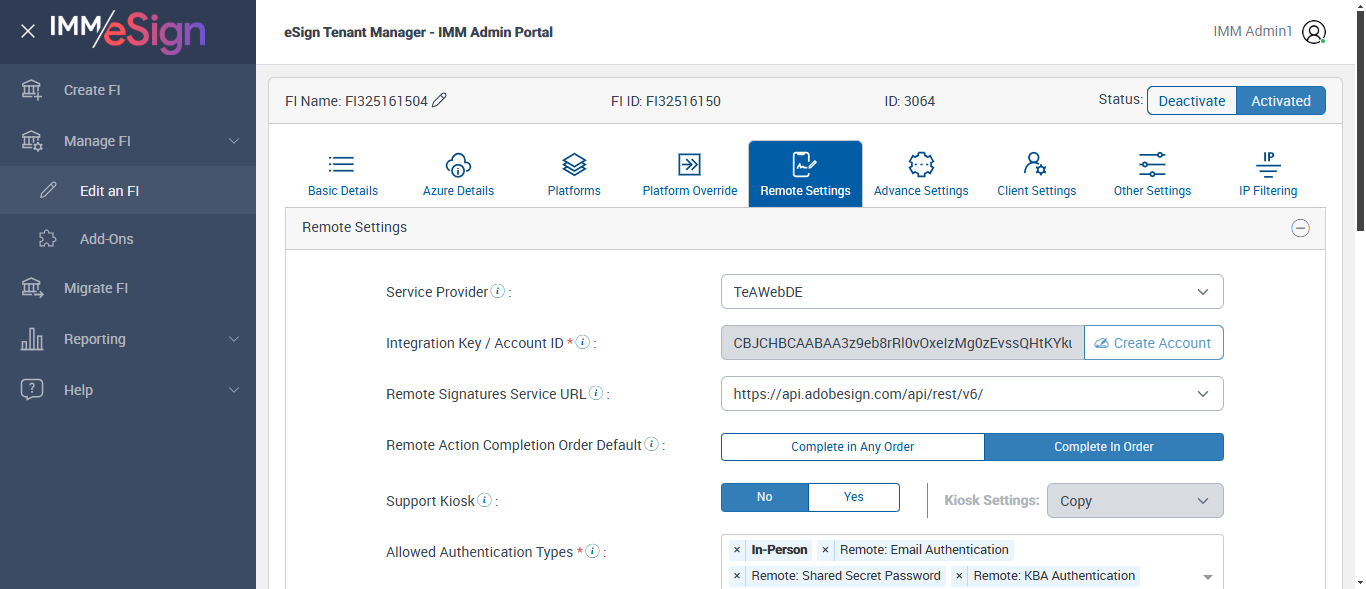1366x589 pixels.
Task: Click the Integration Key / Account ID field
Action: pyautogui.click(x=902, y=343)
